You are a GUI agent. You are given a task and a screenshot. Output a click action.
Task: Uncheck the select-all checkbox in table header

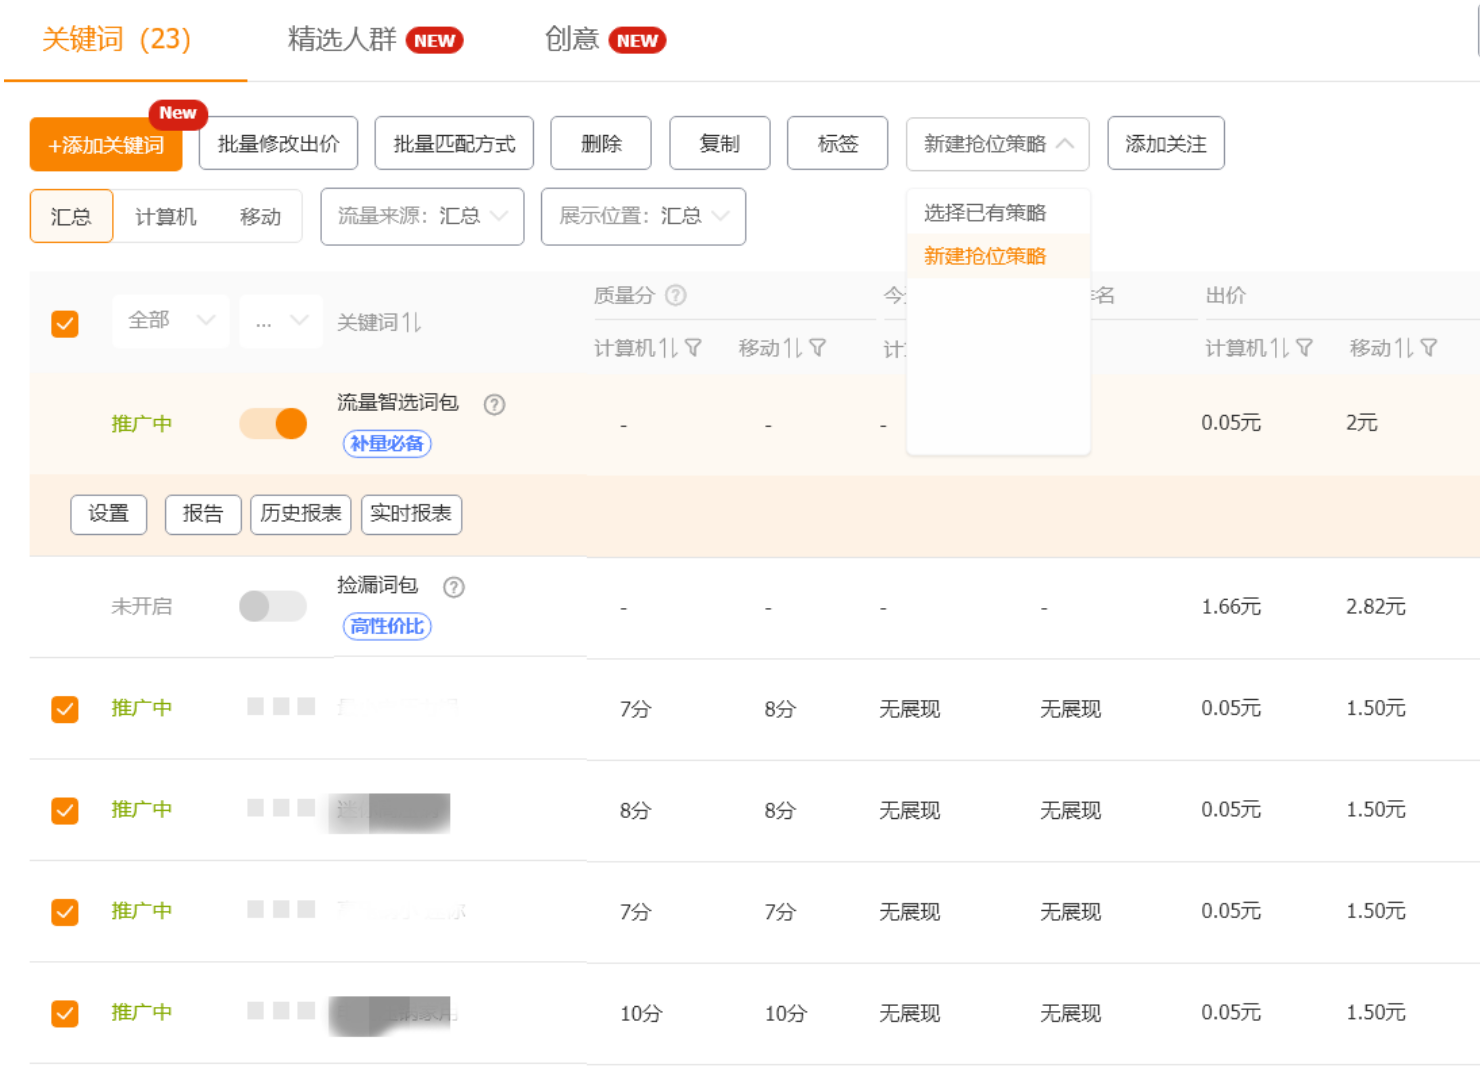click(65, 324)
